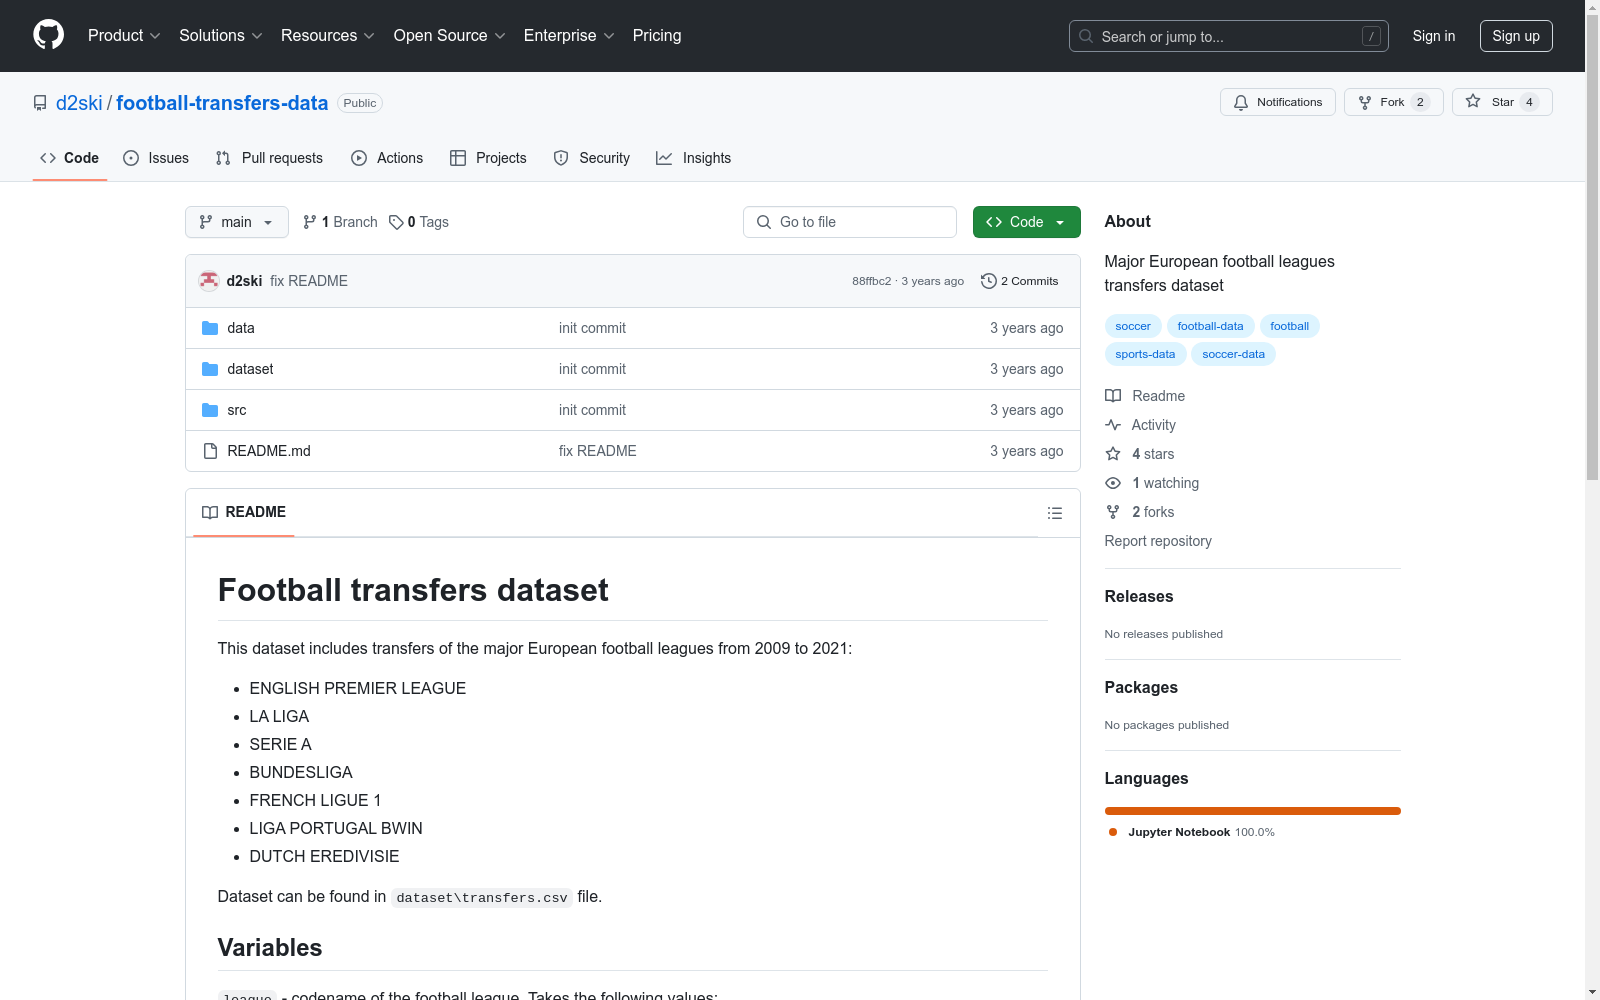Expand the Solutions menu
The height and width of the screenshot is (1000, 1600).
point(221,35)
